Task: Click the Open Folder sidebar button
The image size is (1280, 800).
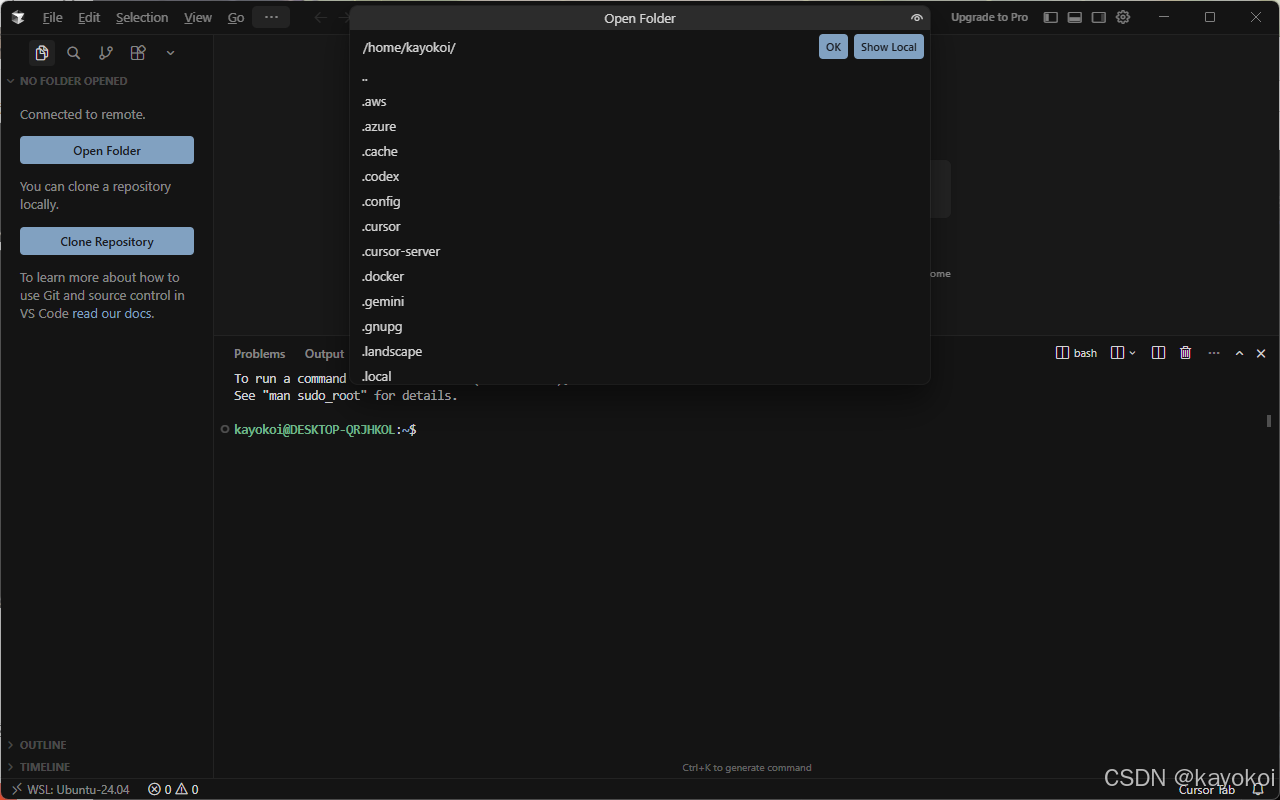Action: click(107, 150)
